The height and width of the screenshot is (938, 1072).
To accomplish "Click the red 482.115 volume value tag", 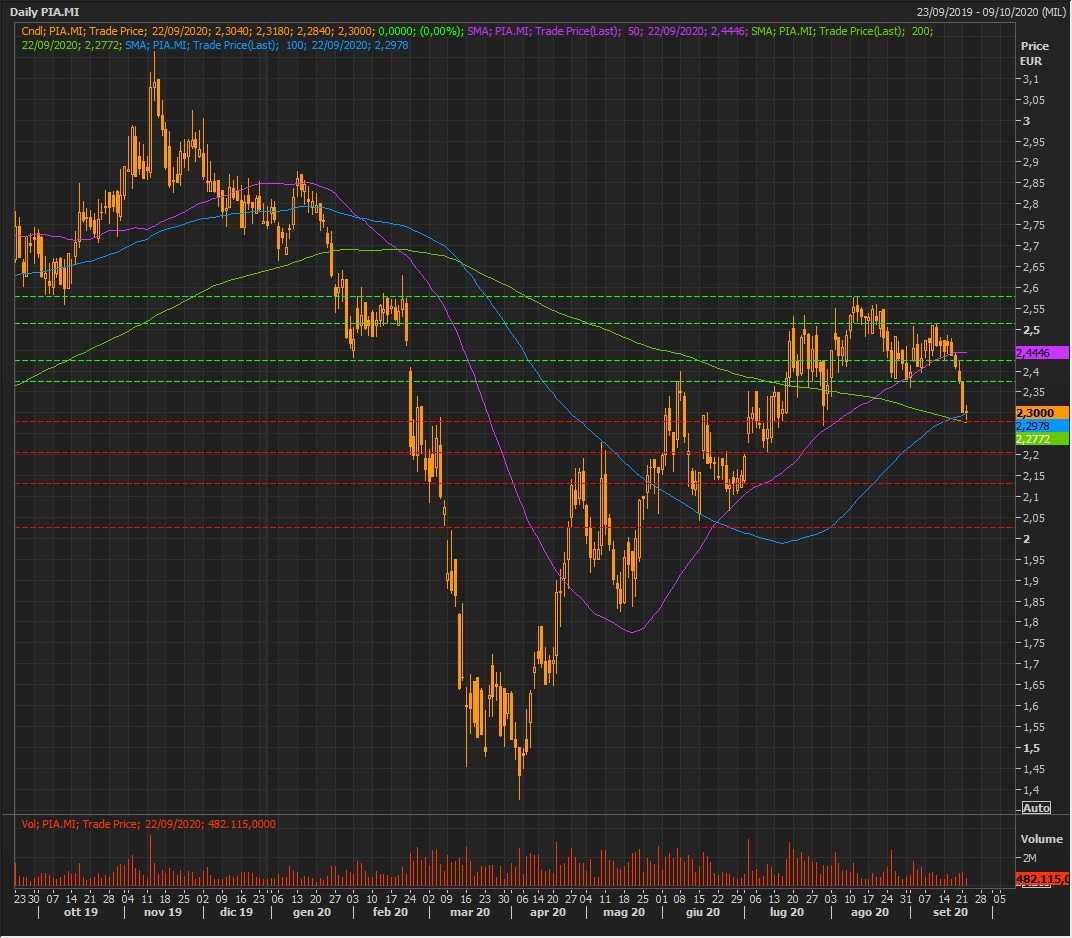I will 1041,879.
